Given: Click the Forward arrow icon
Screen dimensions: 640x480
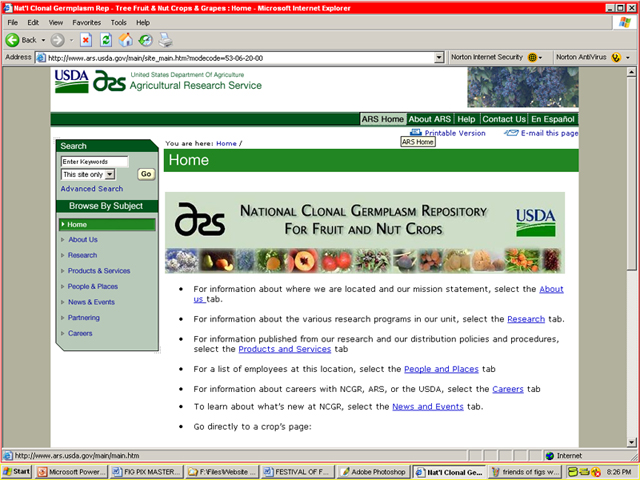Looking at the screenshot, I should tap(58, 40).
